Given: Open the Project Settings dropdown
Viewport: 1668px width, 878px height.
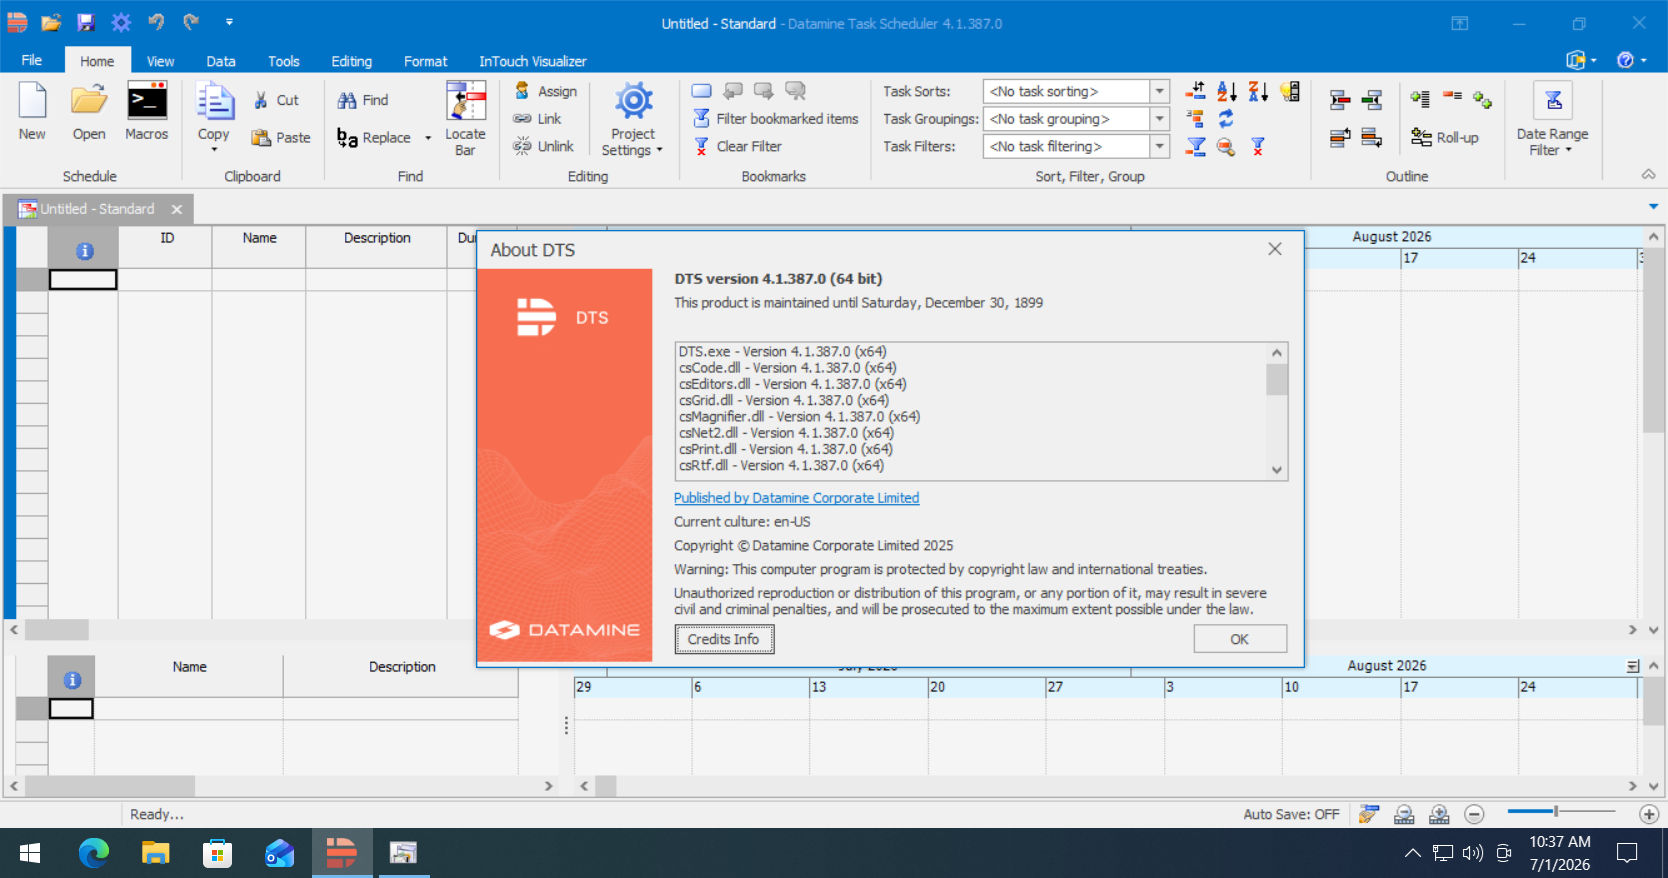Looking at the screenshot, I should [x=633, y=119].
